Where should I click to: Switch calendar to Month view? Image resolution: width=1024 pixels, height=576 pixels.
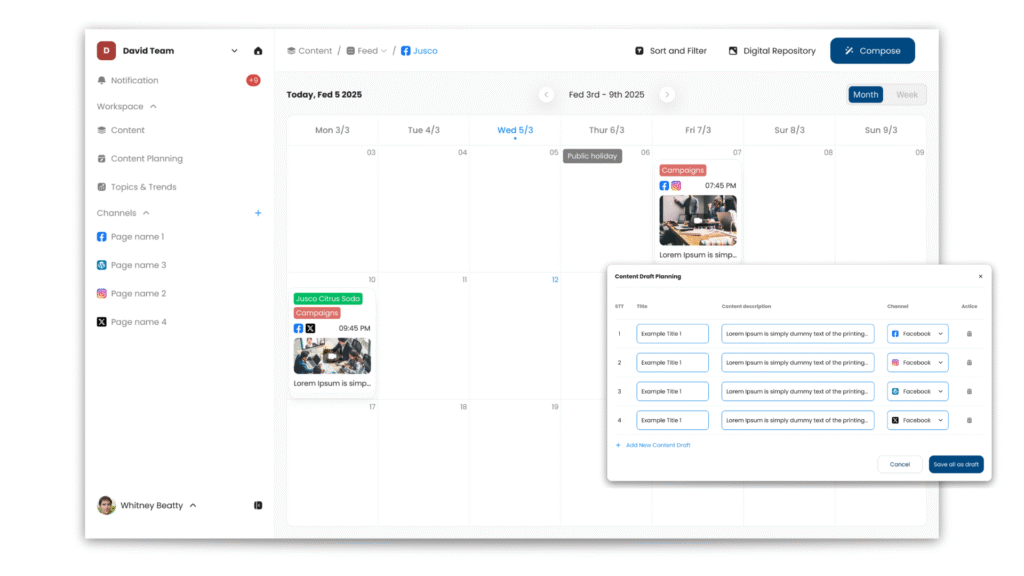coord(865,95)
